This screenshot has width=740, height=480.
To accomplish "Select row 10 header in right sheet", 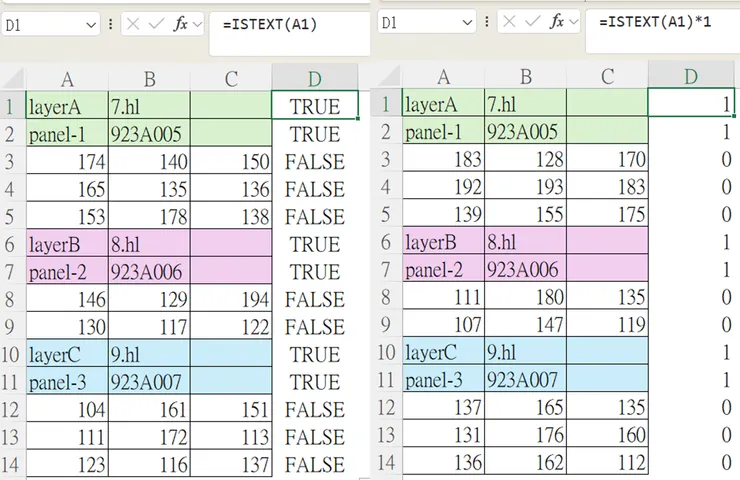I will point(389,352).
